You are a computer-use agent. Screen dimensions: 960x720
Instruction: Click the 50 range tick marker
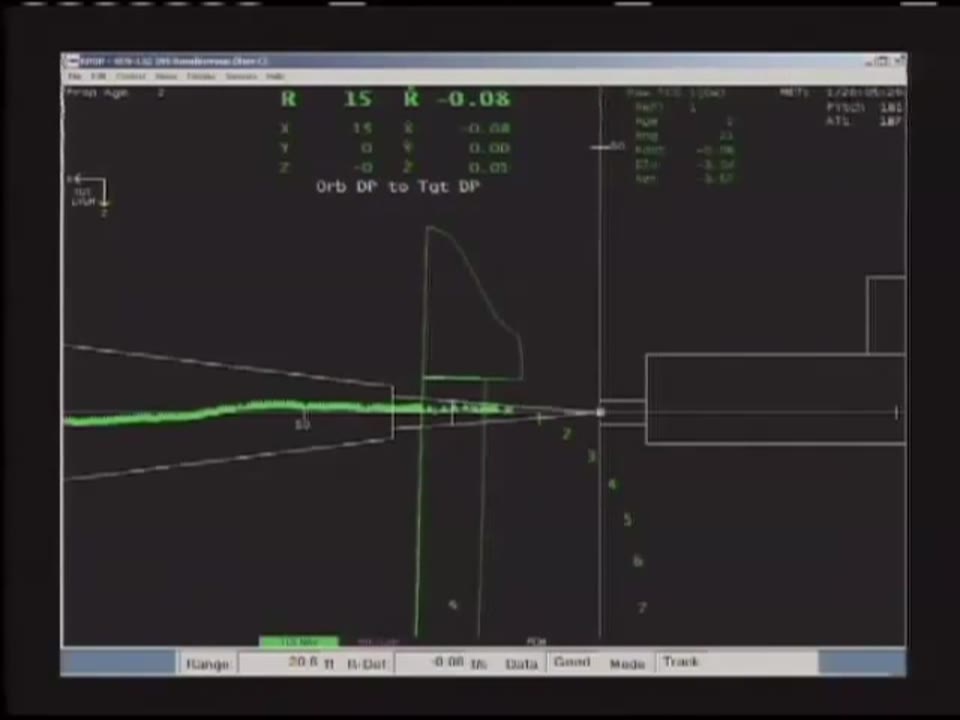click(x=302, y=424)
